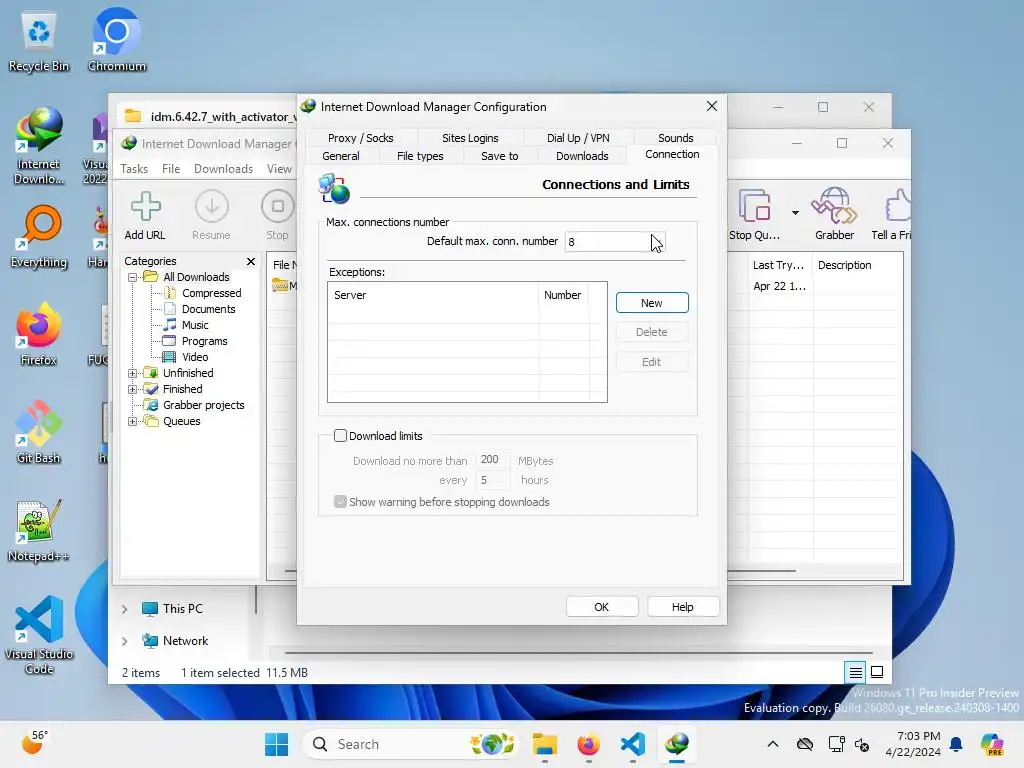Image resolution: width=1024 pixels, height=768 pixels.
Task: Select the Compressed category
Action: tap(211, 293)
